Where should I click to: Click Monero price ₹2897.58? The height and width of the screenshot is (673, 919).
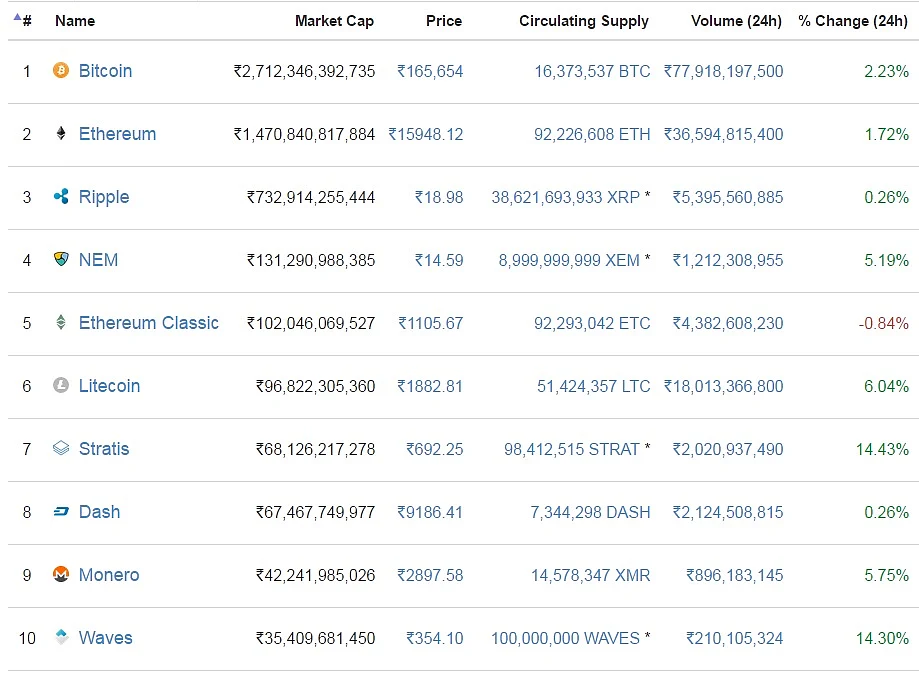[430, 575]
